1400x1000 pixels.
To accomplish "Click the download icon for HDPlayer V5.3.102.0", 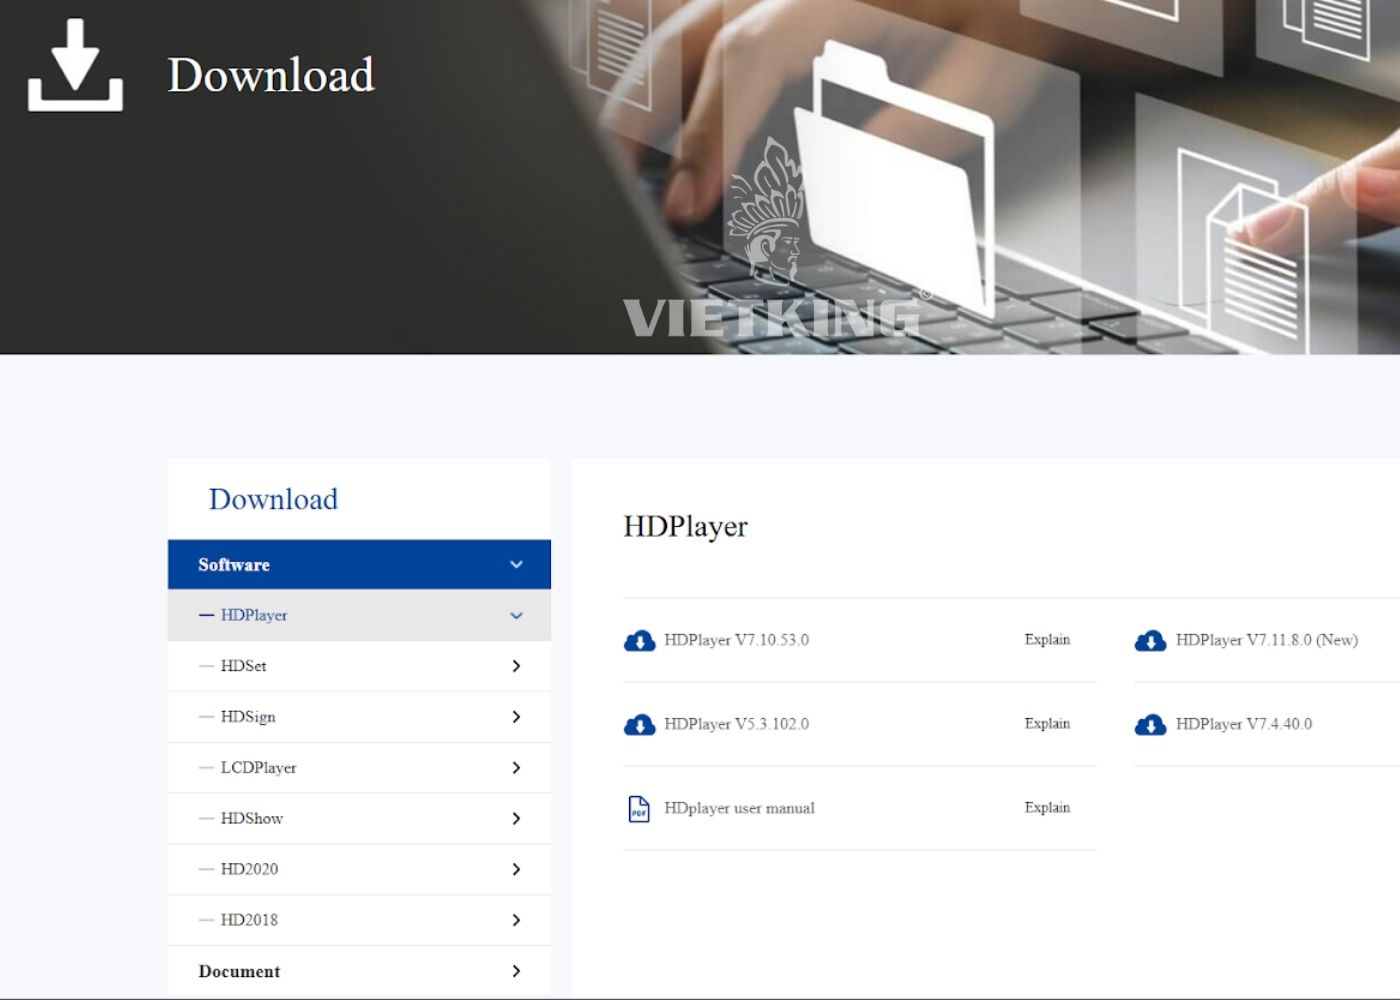I will pos(639,724).
